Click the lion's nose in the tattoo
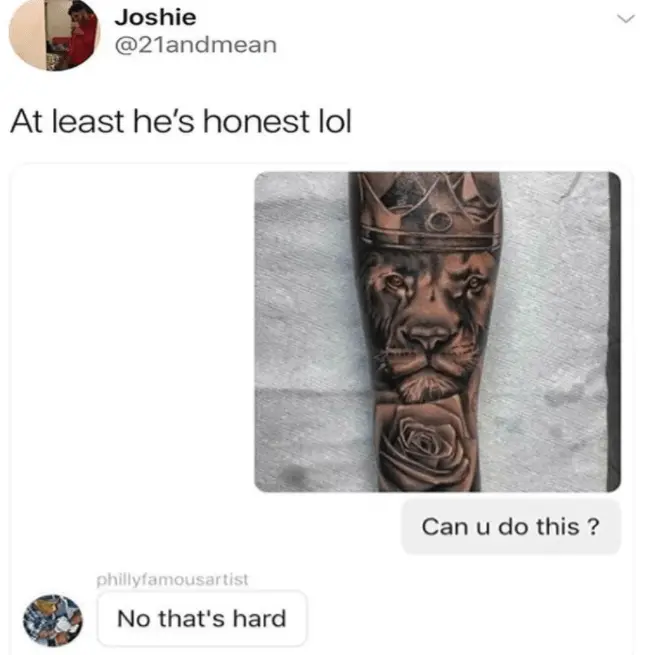650x655 pixels. (x=429, y=334)
